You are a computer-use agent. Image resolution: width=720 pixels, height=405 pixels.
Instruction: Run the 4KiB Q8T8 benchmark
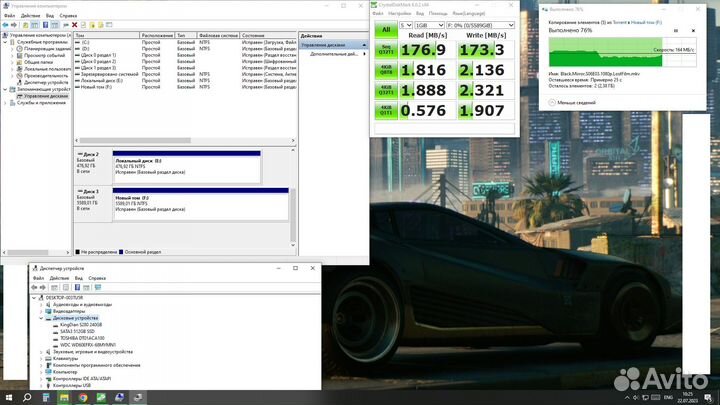click(x=386, y=70)
